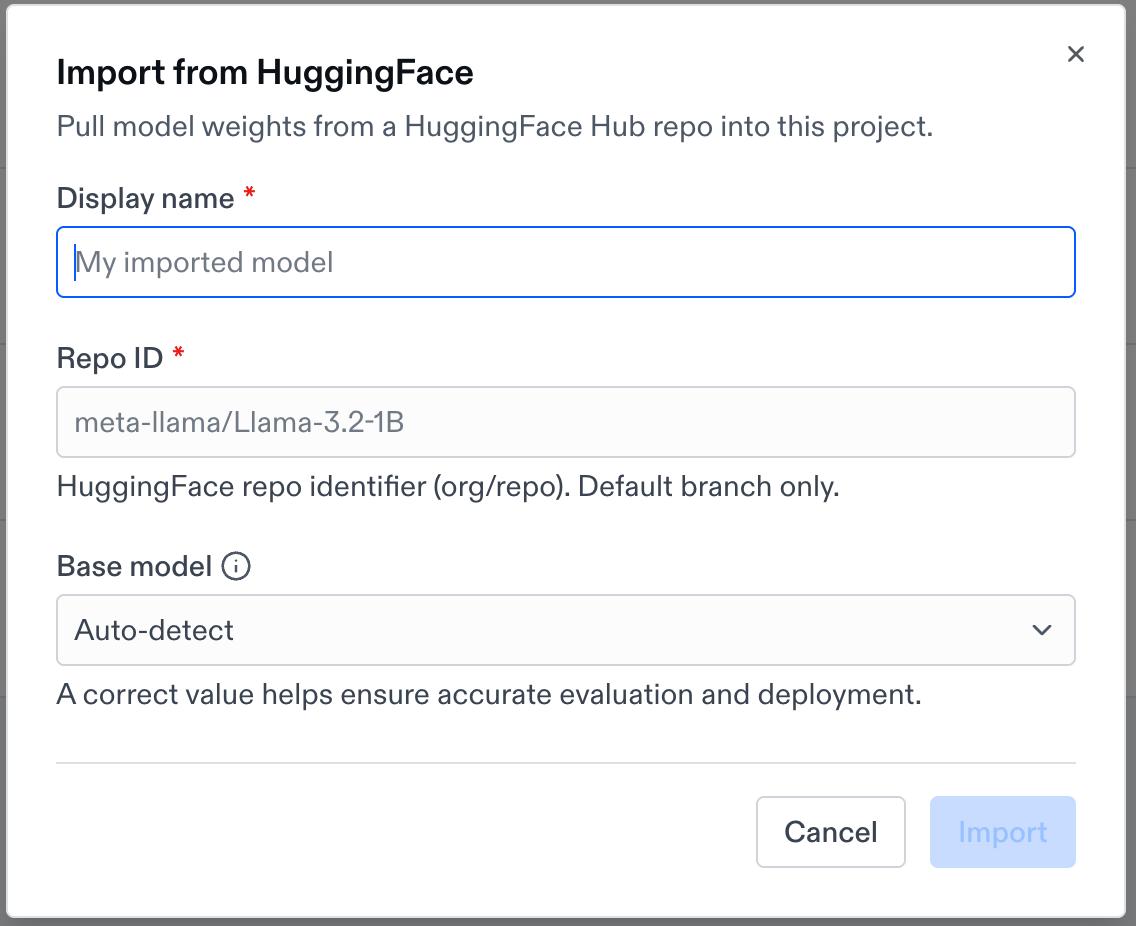
Task: Focus the Repo ID text field
Action: tap(566, 422)
